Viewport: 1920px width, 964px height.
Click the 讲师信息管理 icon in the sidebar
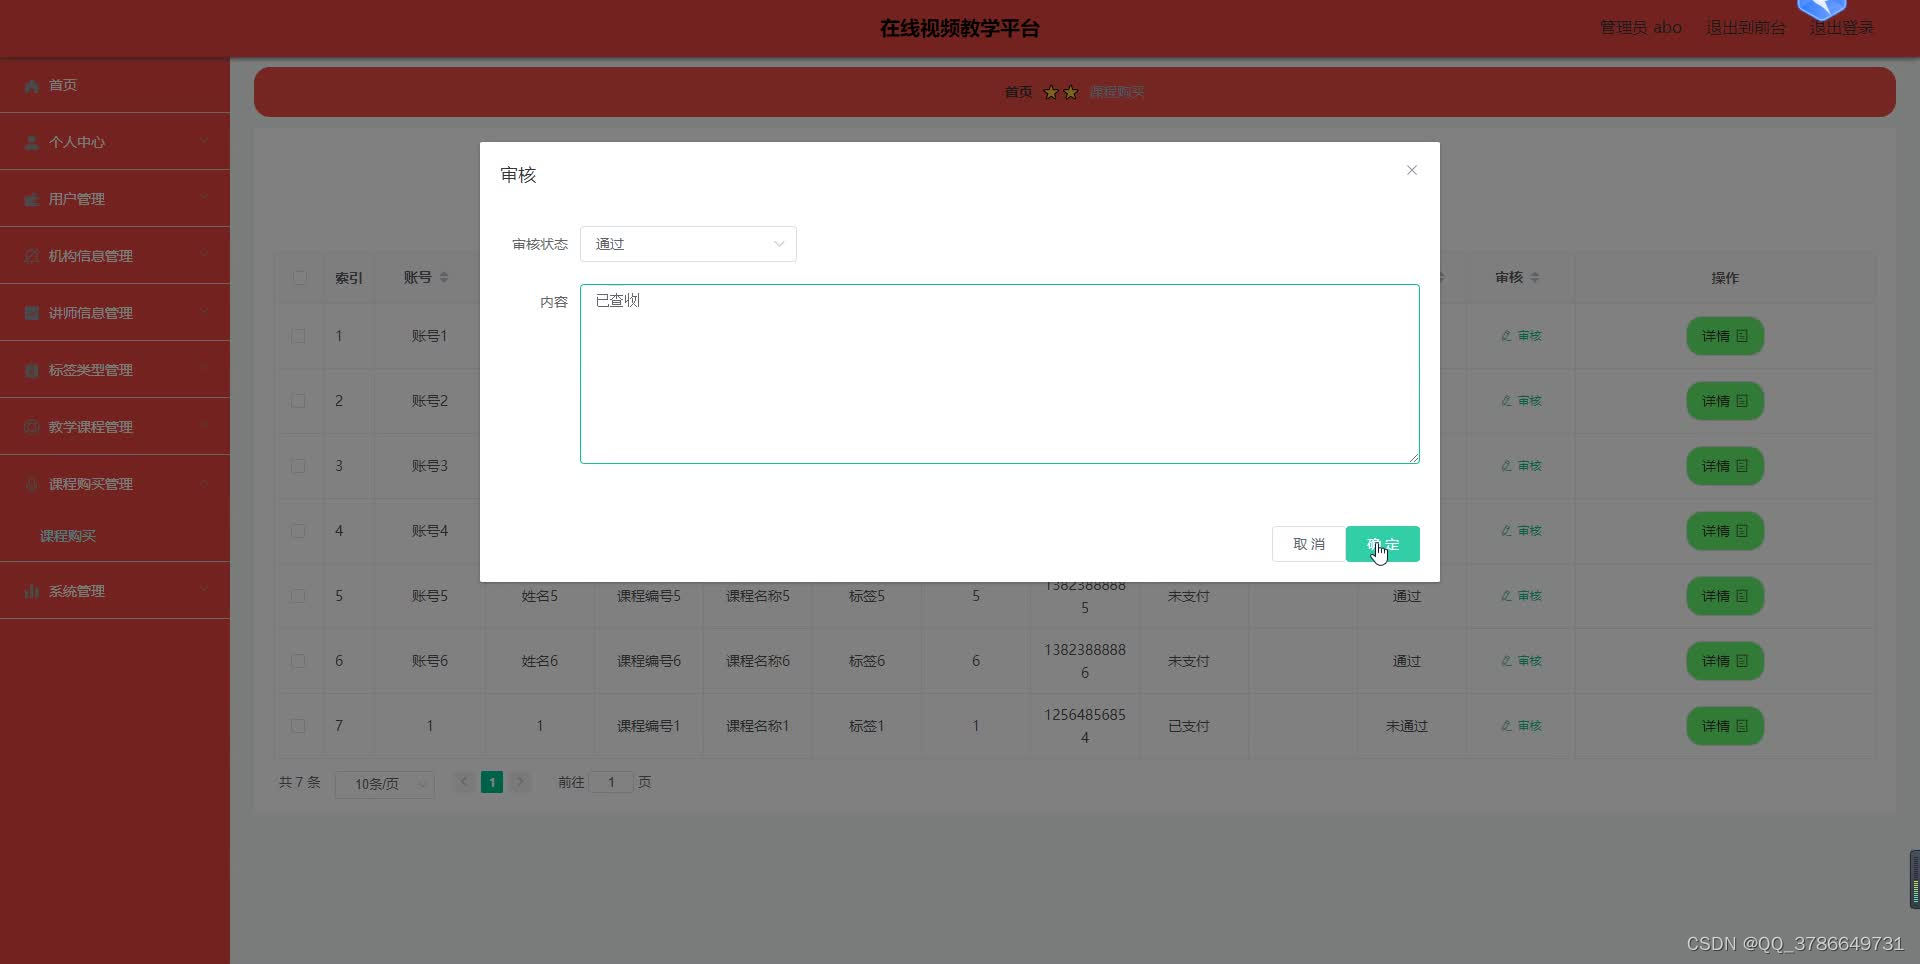(31, 314)
